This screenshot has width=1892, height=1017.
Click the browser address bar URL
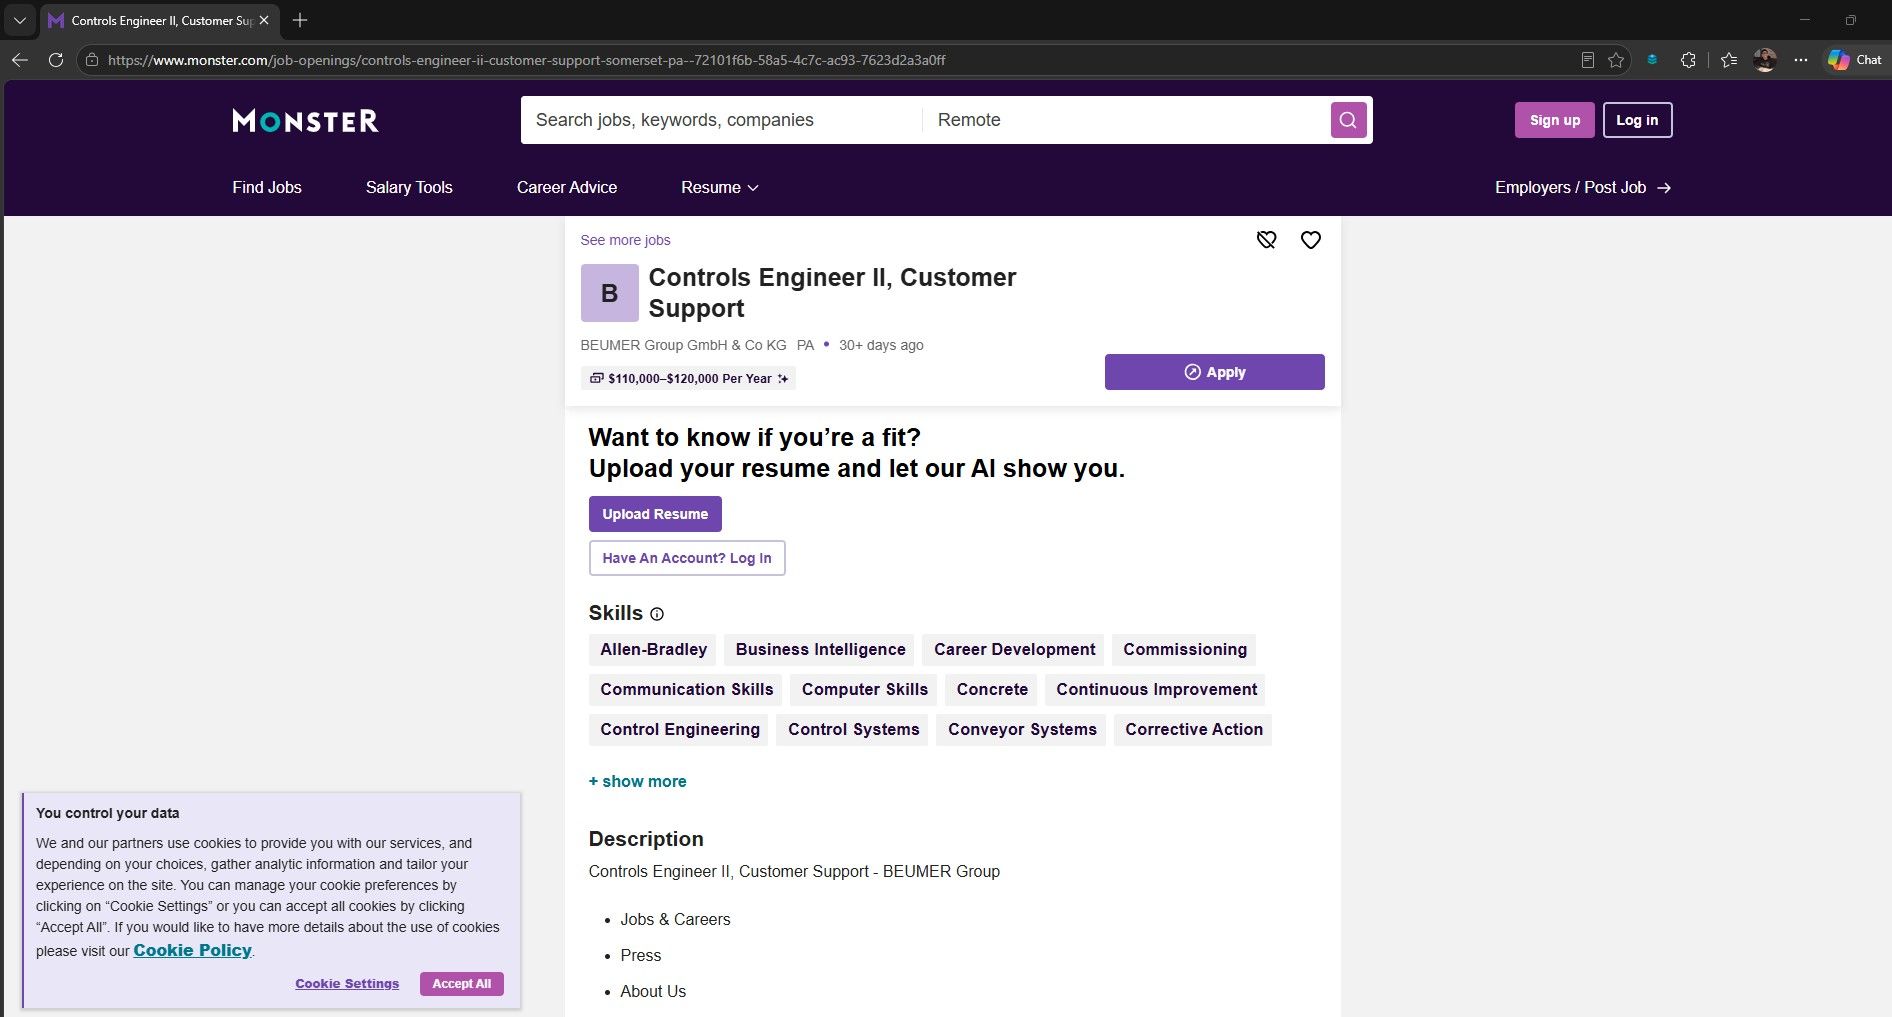(x=526, y=60)
